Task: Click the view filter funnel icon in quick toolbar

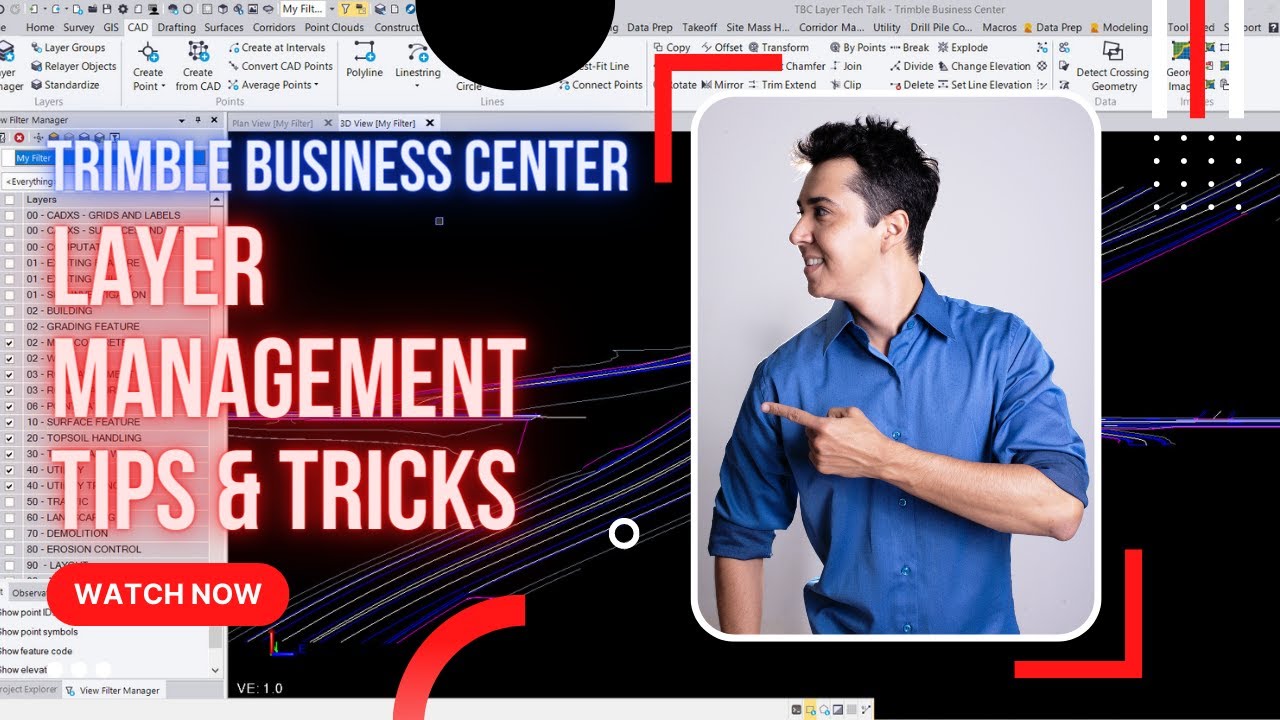Action: pos(345,9)
